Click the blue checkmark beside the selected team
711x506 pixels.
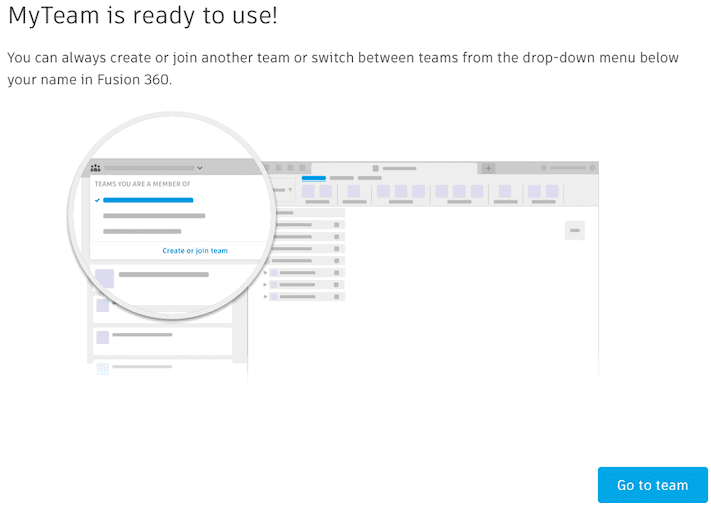click(x=97, y=200)
